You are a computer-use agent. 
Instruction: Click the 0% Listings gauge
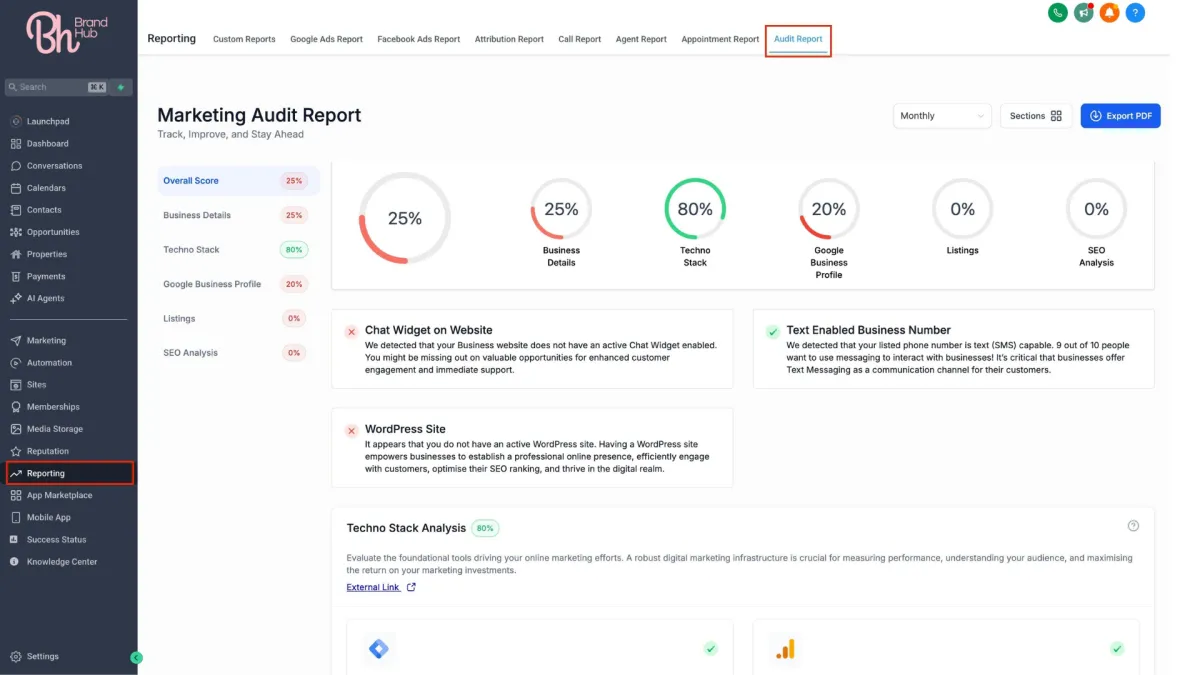coord(963,209)
